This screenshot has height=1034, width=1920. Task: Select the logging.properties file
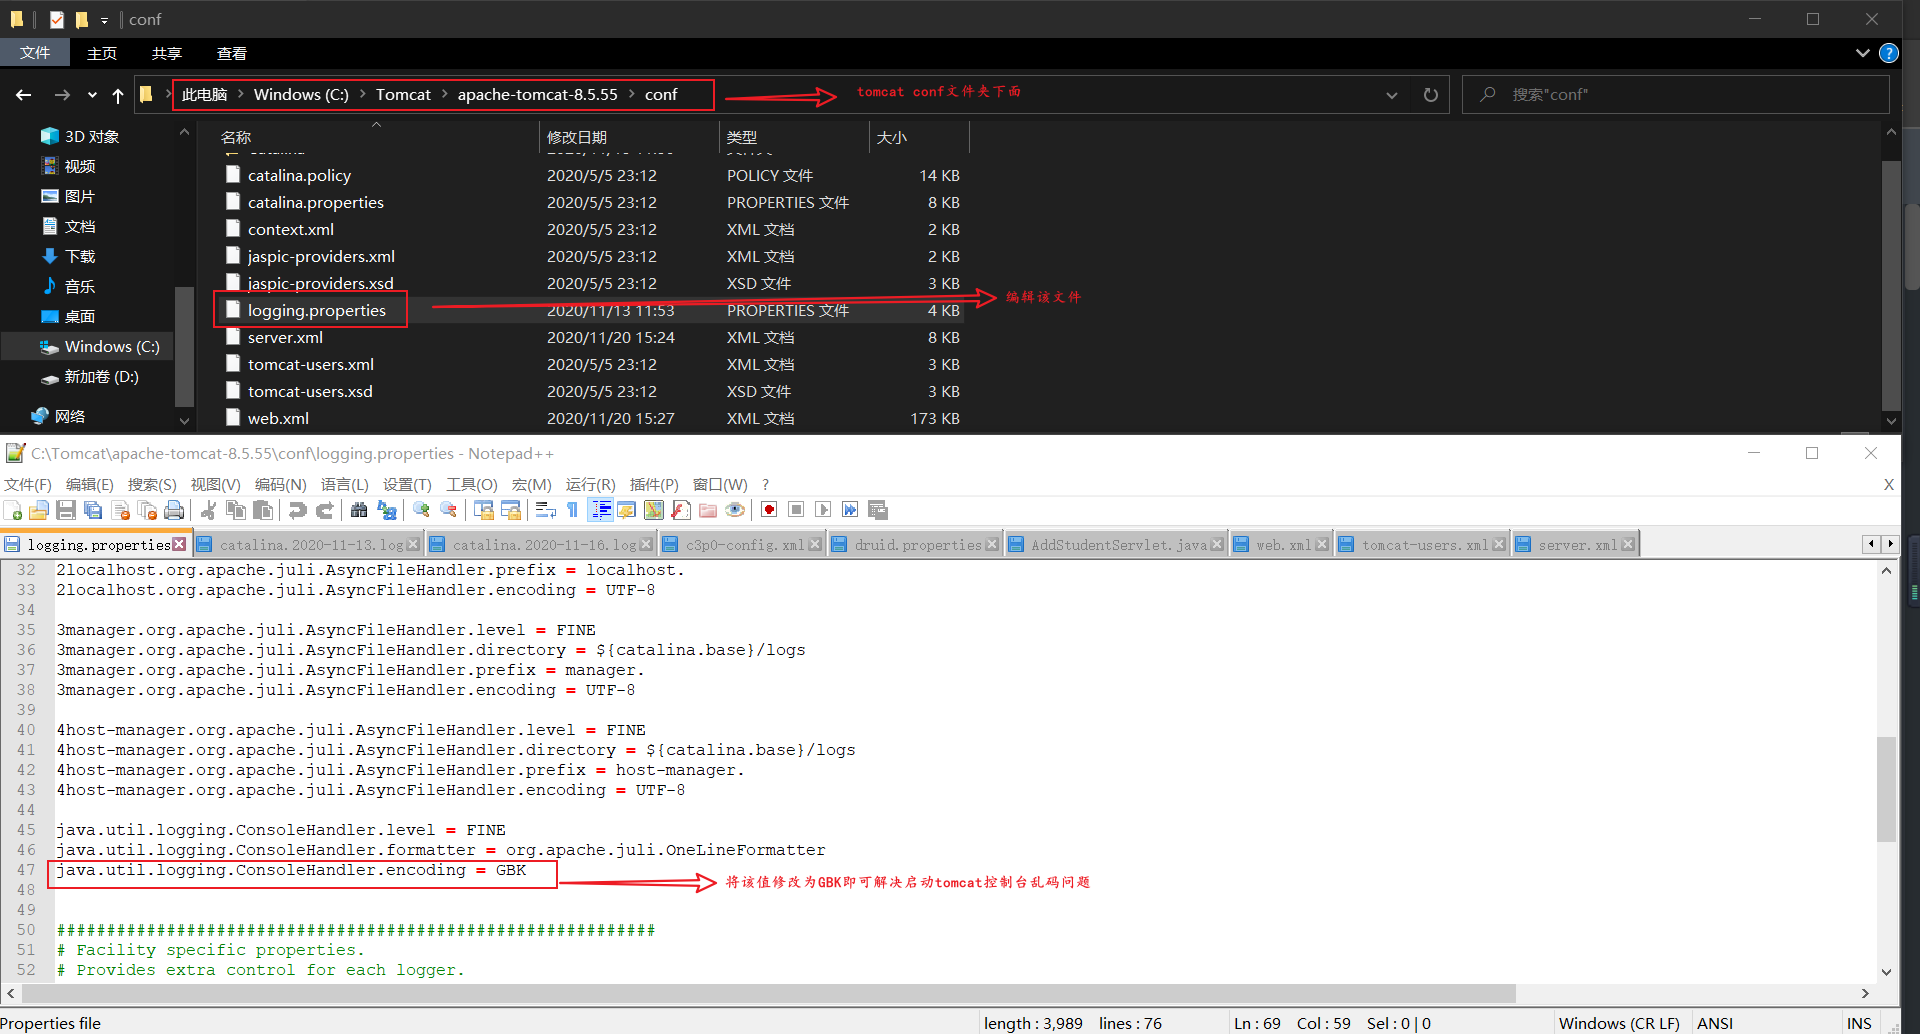tap(316, 310)
